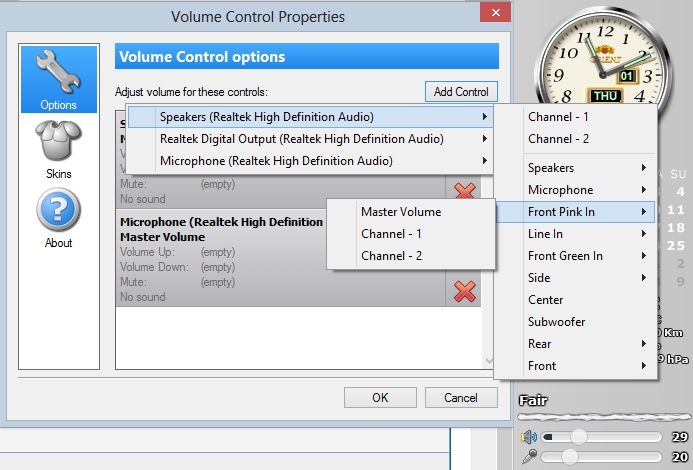Image resolution: width=693 pixels, height=470 pixels.
Task: Click the microphone icon in widget
Action: pos(528,457)
